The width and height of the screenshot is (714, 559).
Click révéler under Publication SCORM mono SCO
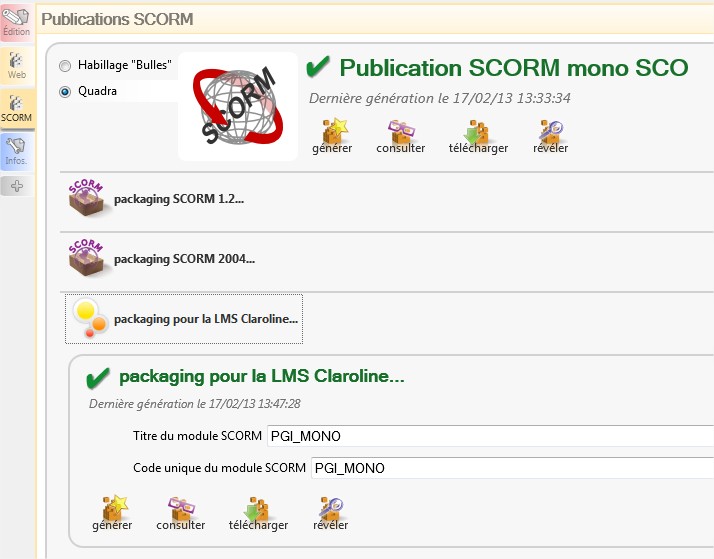551,136
